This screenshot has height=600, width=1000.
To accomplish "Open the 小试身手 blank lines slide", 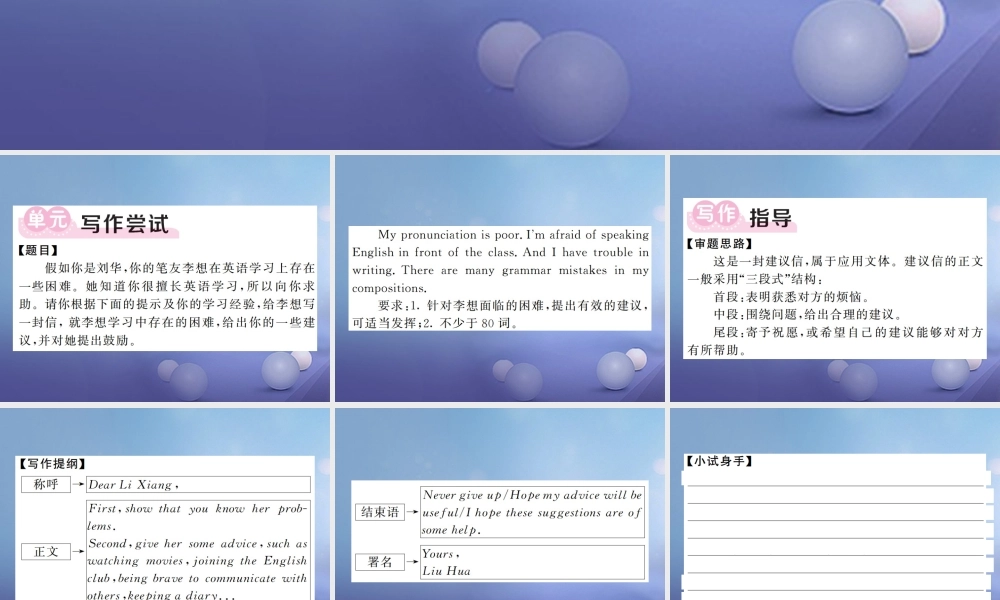I will click(835, 504).
